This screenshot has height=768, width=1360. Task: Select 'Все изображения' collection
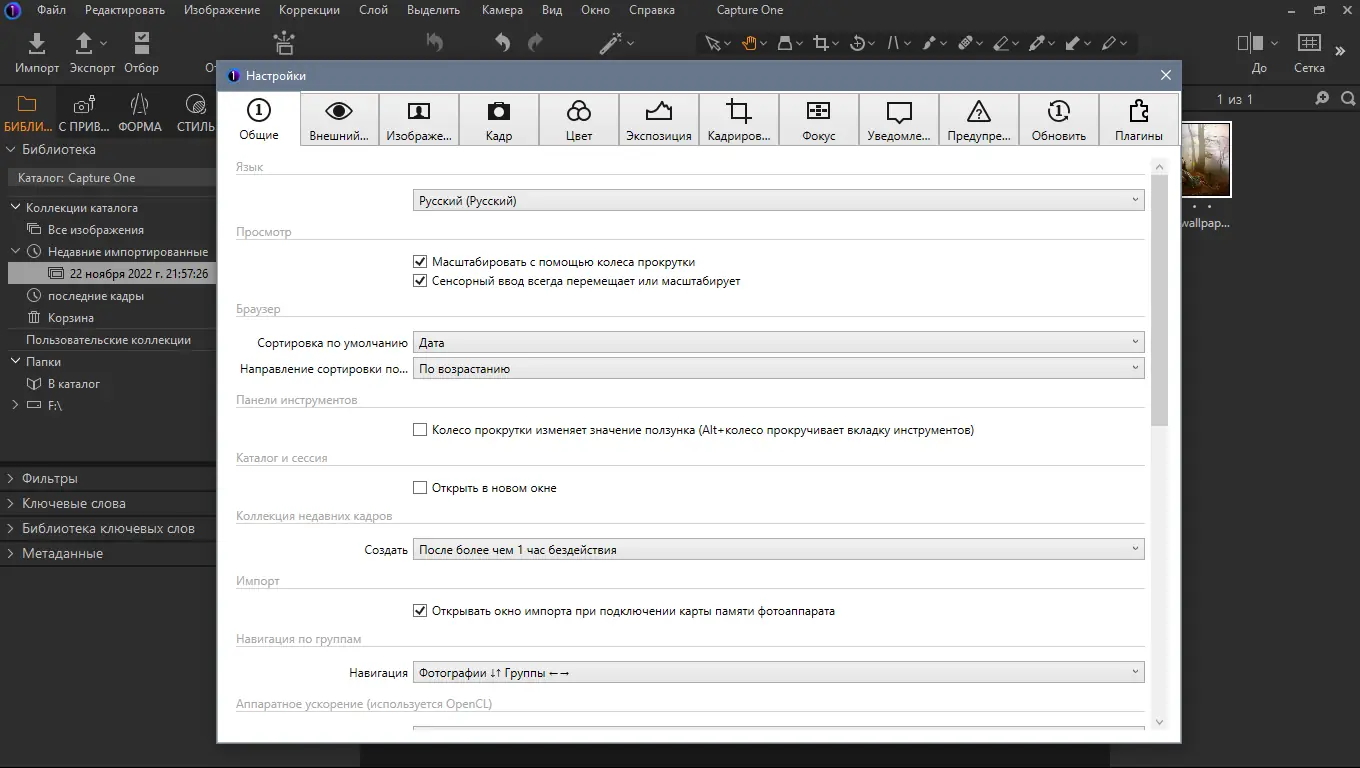point(95,230)
